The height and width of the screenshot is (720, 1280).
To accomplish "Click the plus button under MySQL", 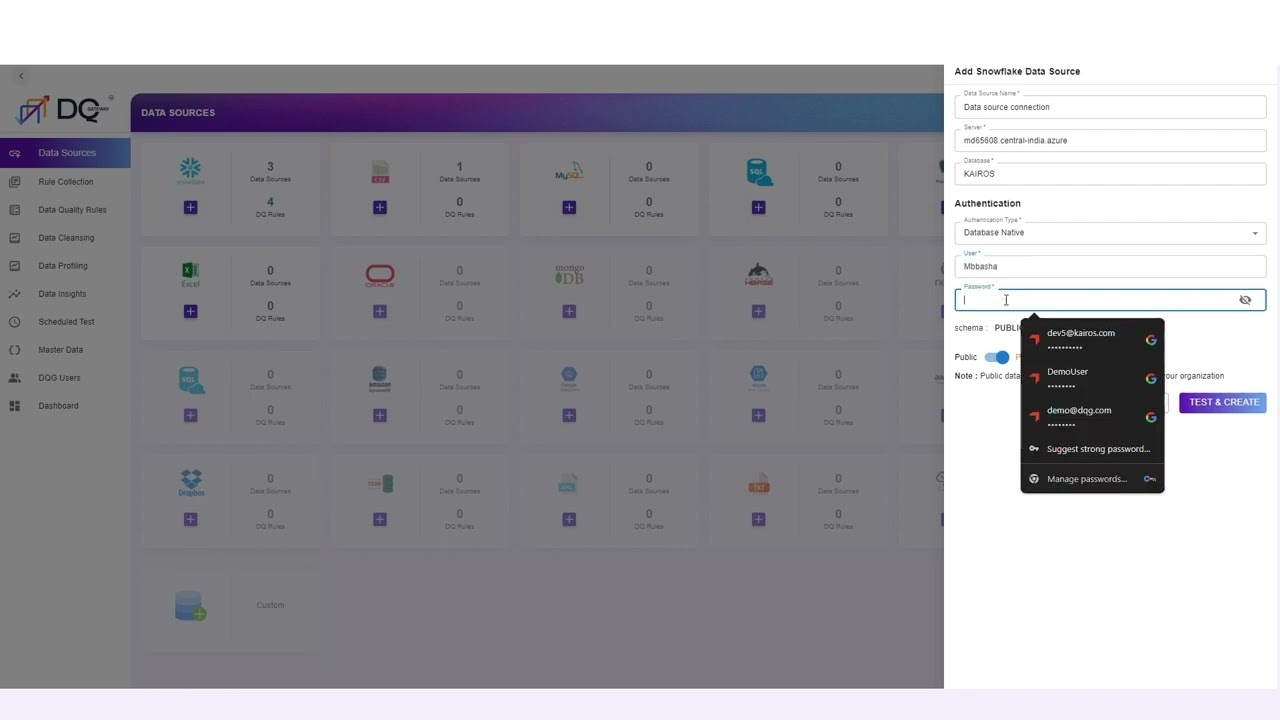I will [569, 207].
